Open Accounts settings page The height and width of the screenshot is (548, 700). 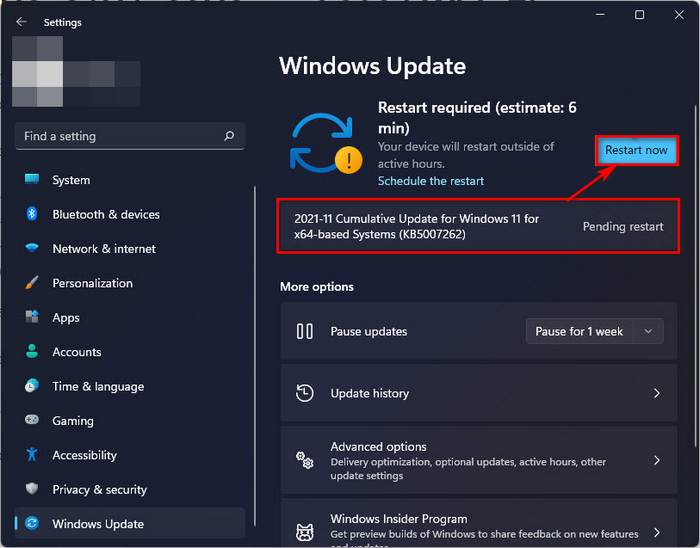(x=130, y=352)
